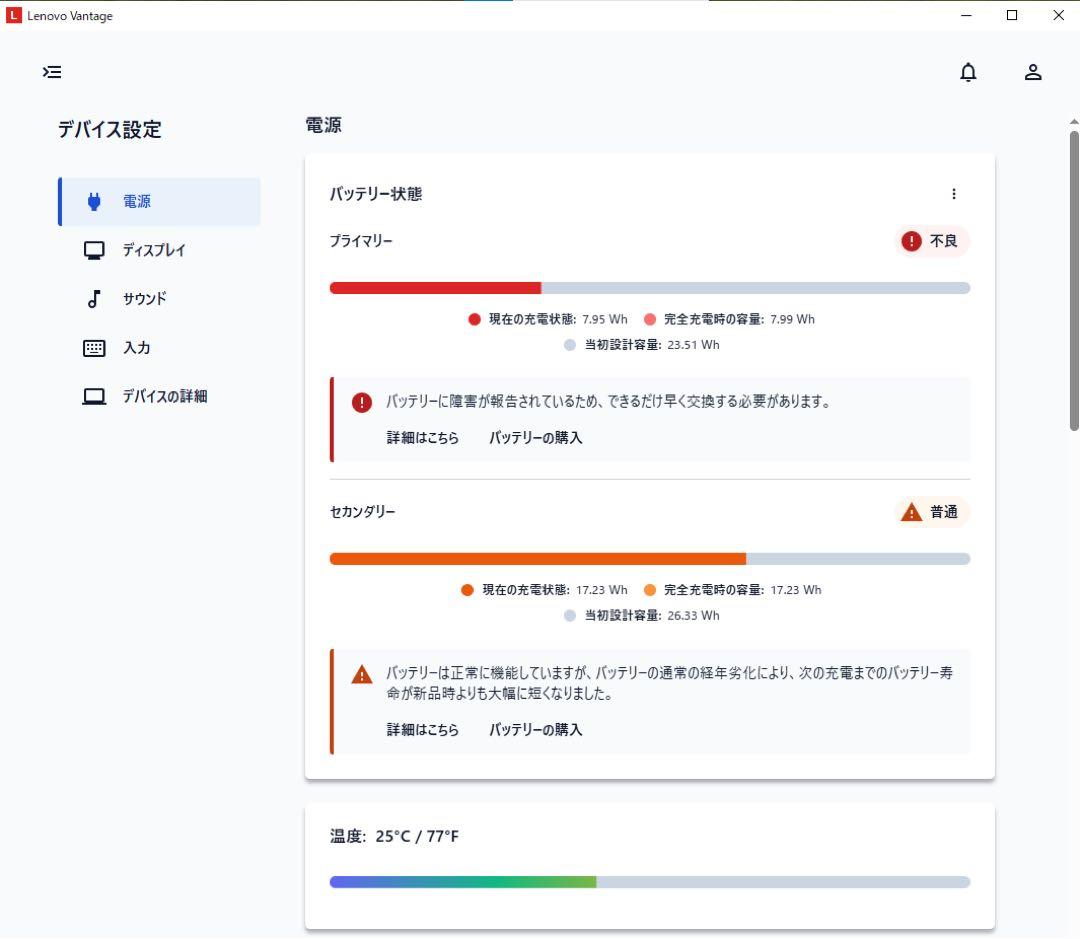This screenshot has height=939, width=1080.
Task: Click the 電源 plug icon in sidebar
Action: [x=94, y=202]
